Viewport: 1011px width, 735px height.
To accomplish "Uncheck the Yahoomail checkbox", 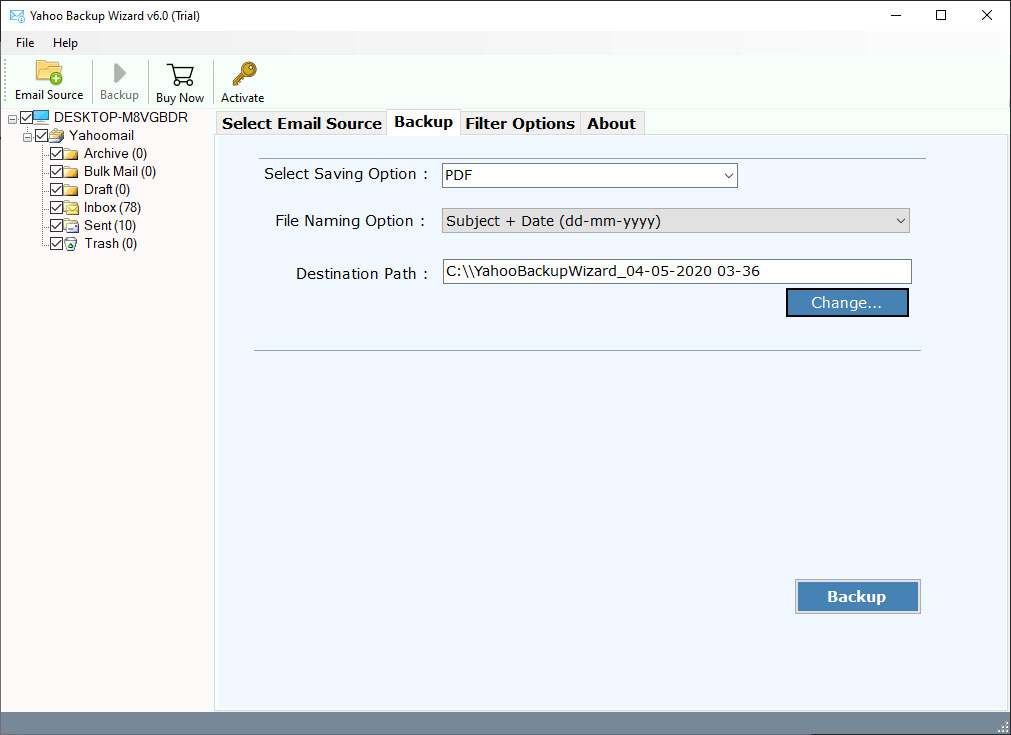I will point(42,135).
